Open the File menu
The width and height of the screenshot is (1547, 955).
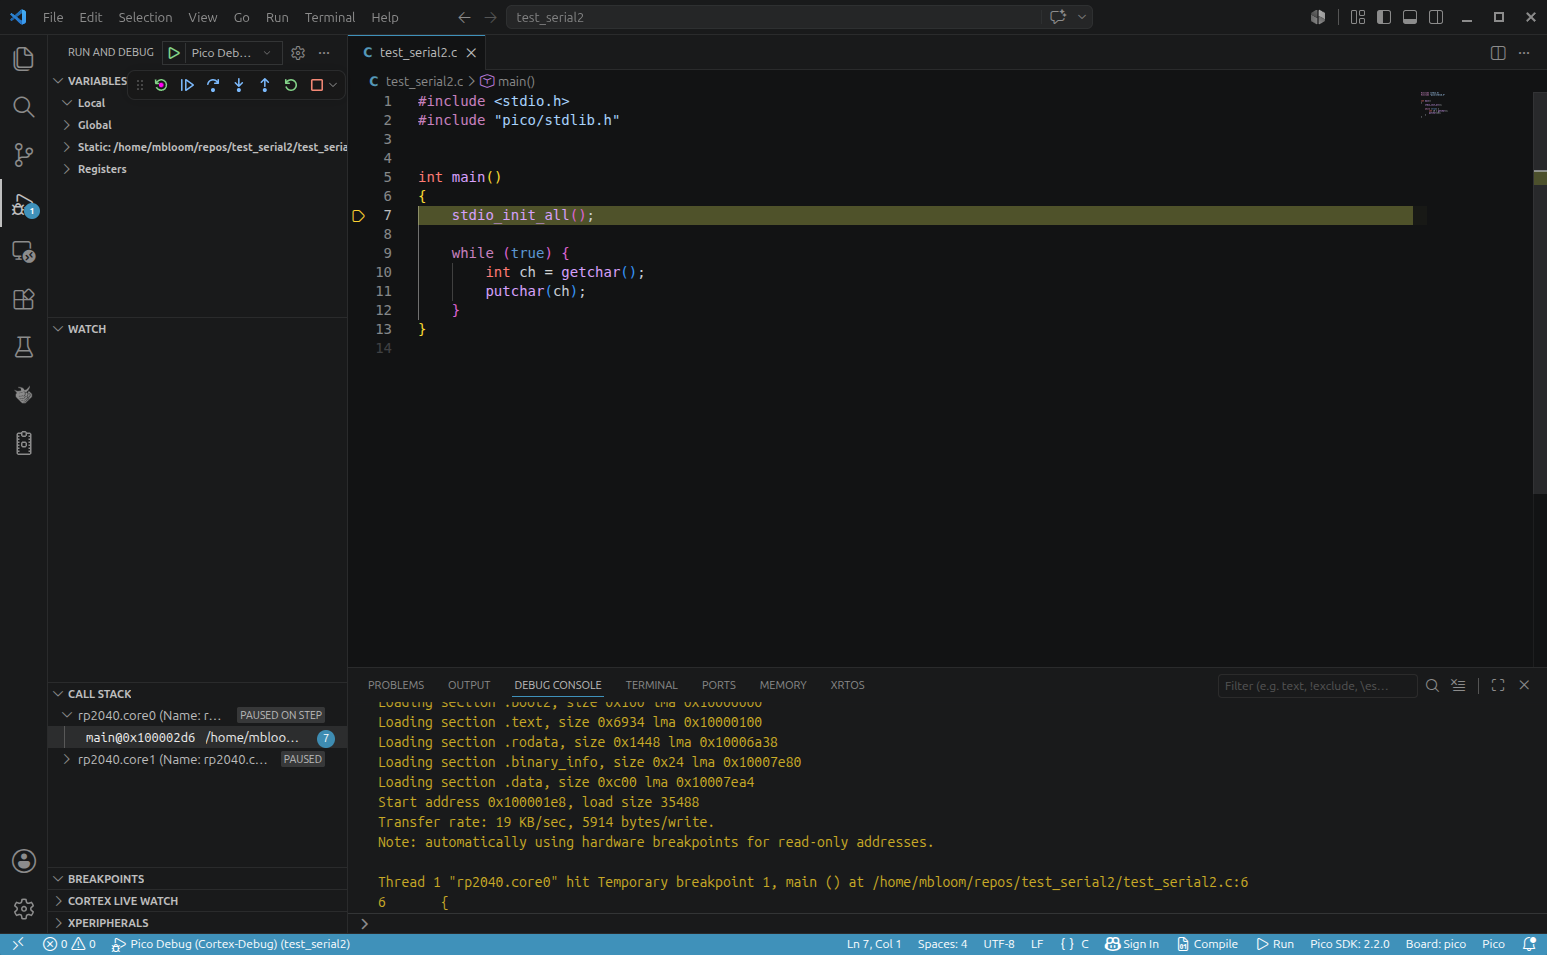pos(53,17)
